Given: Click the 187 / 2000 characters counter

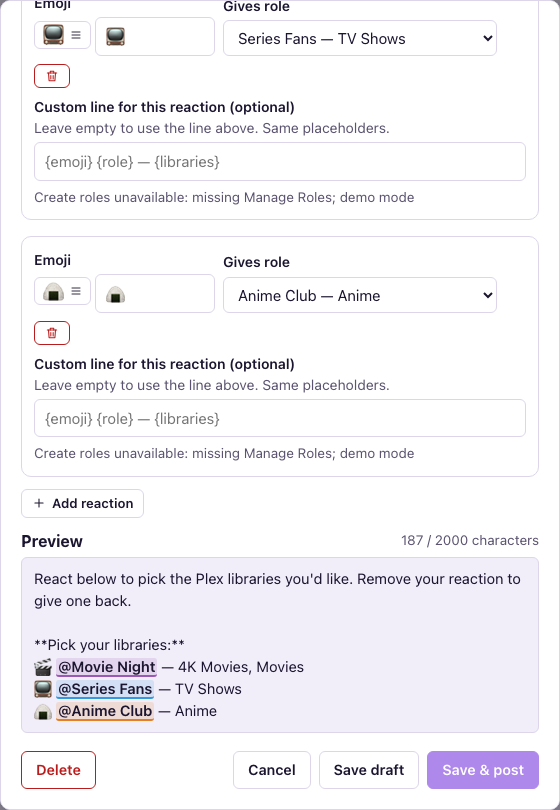Looking at the screenshot, I should pyautogui.click(x=470, y=540).
